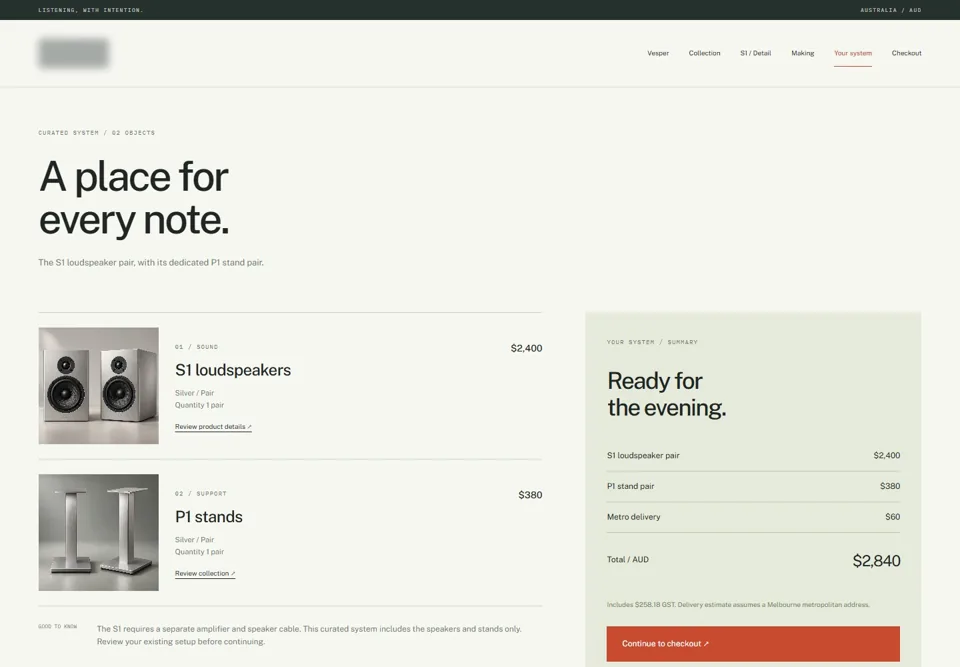The height and width of the screenshot is (667, 960).
Task: Click the 'Ready for the evening.' heading
Action: pyautogui.click(x=667, y=394)
